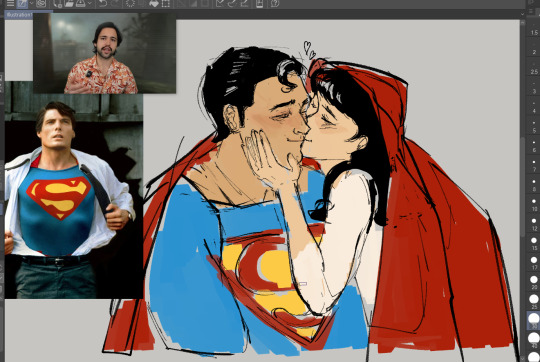Select brush size 4
The height and width of the screenshot is (362, 540).
534,106
